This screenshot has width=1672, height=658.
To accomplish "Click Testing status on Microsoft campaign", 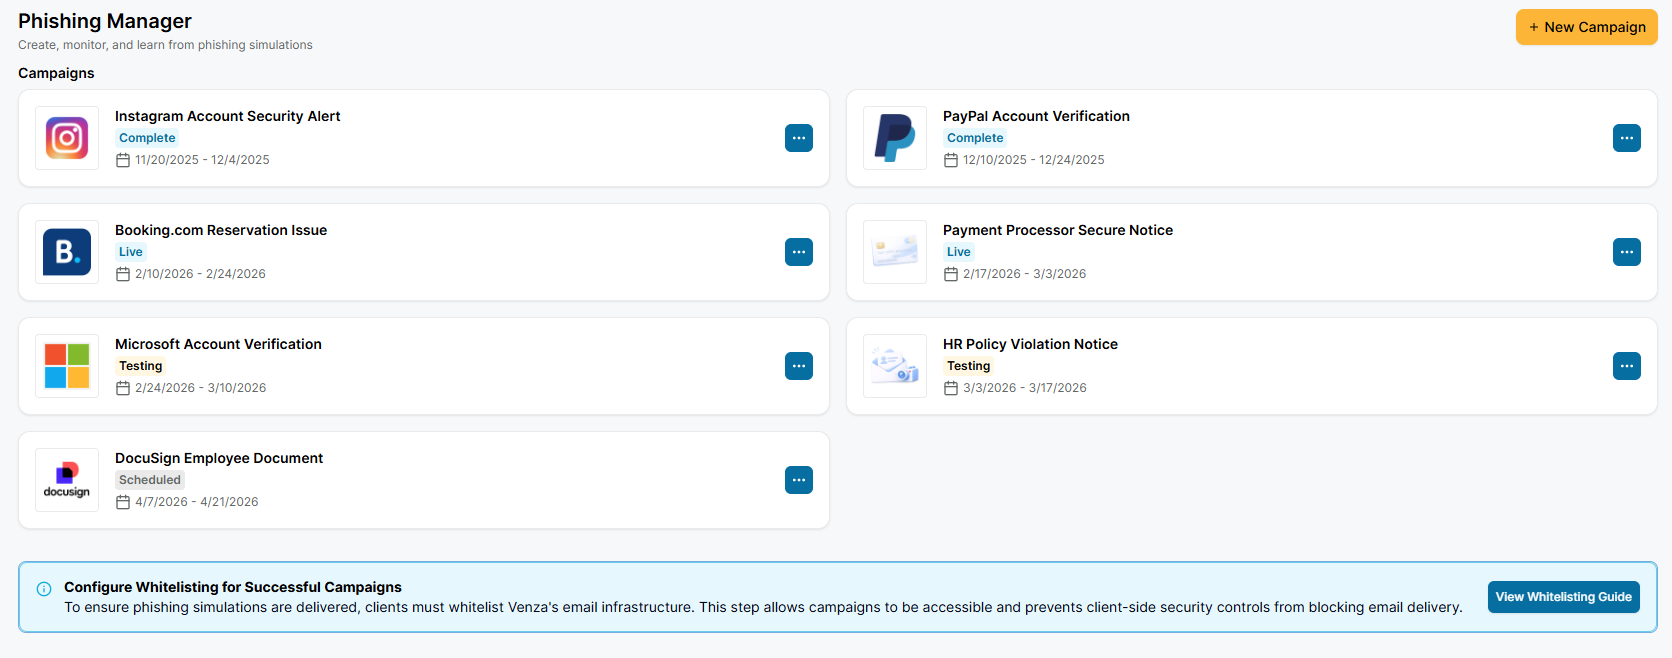I will tap(141, 366).
